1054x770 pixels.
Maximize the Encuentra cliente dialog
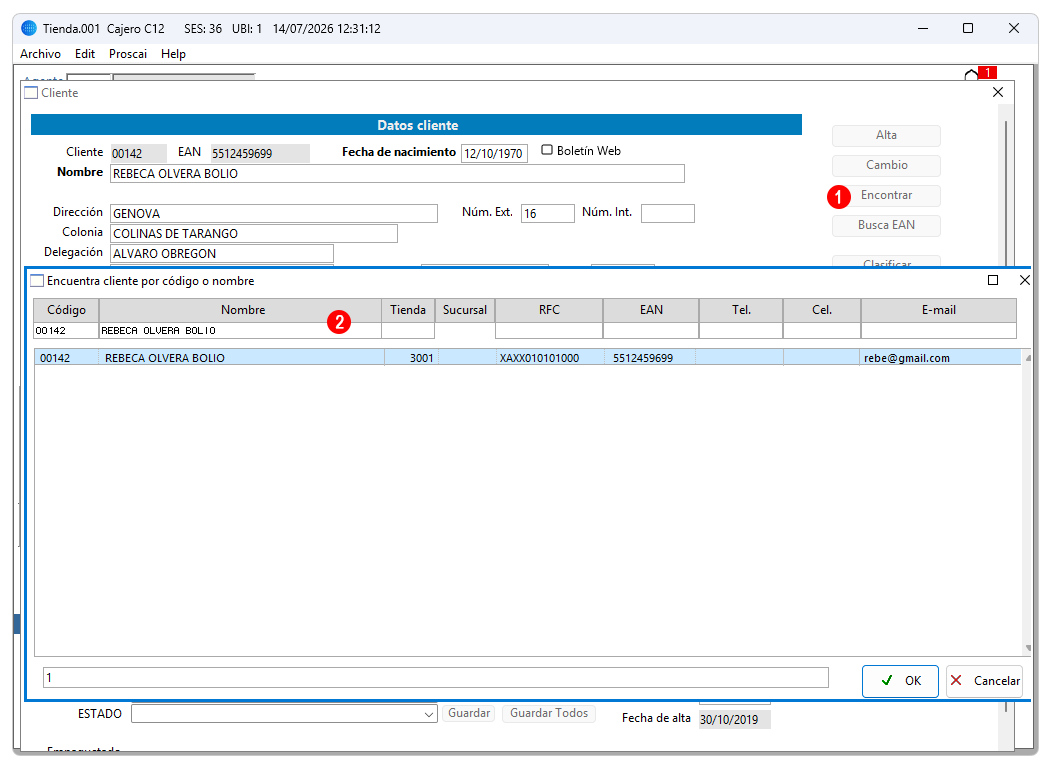[x=993, y=280]
